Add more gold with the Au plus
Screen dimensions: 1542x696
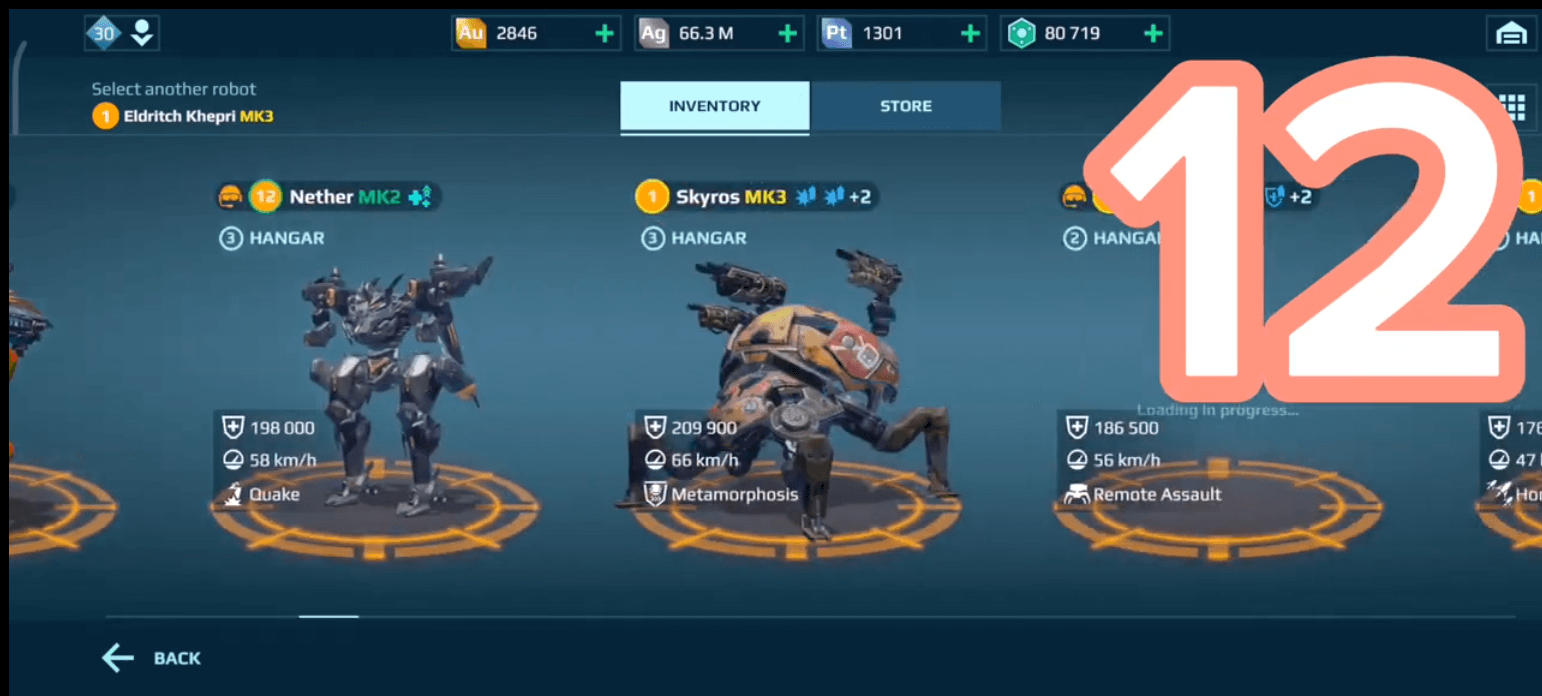604,33
